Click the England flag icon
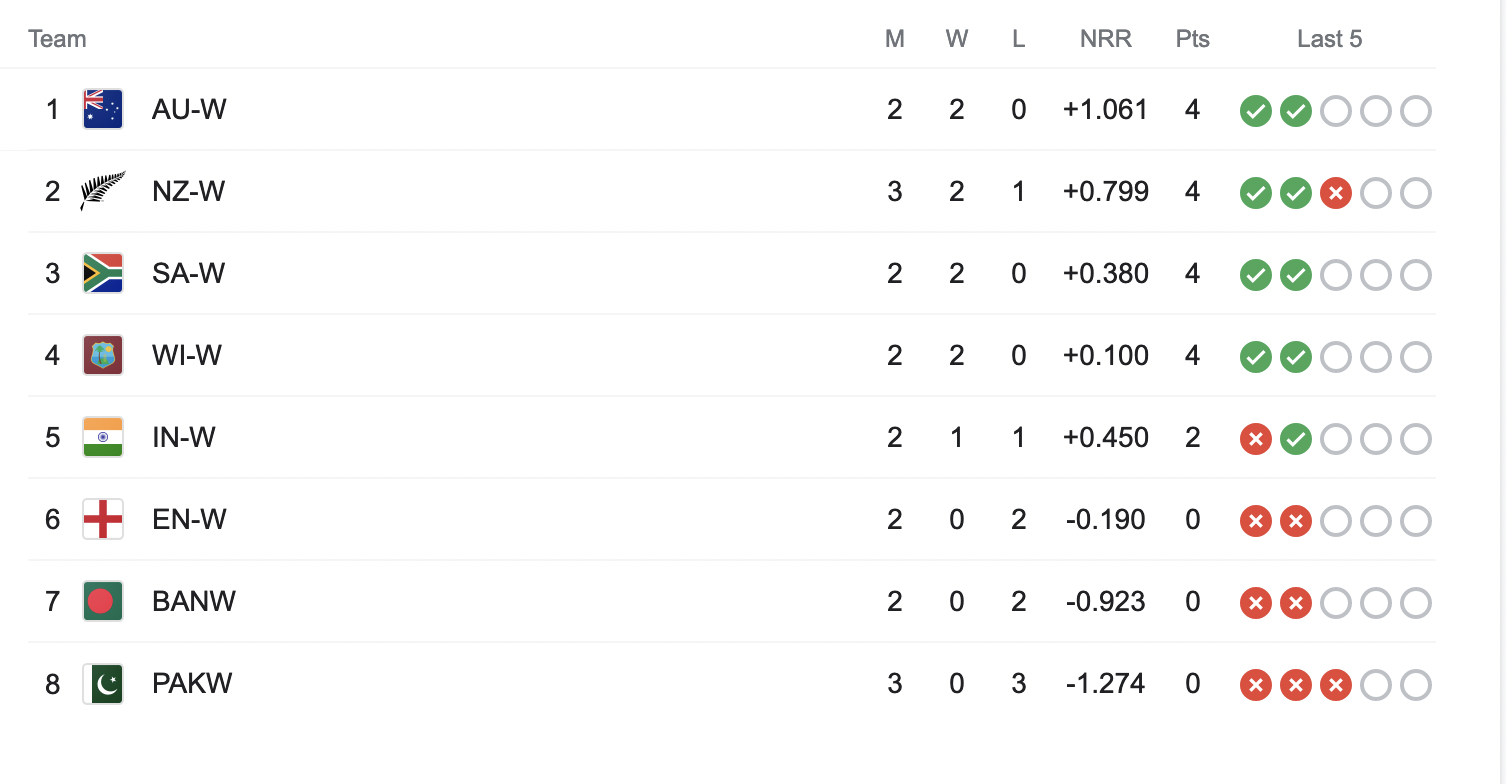 click(x=103, y=519)
